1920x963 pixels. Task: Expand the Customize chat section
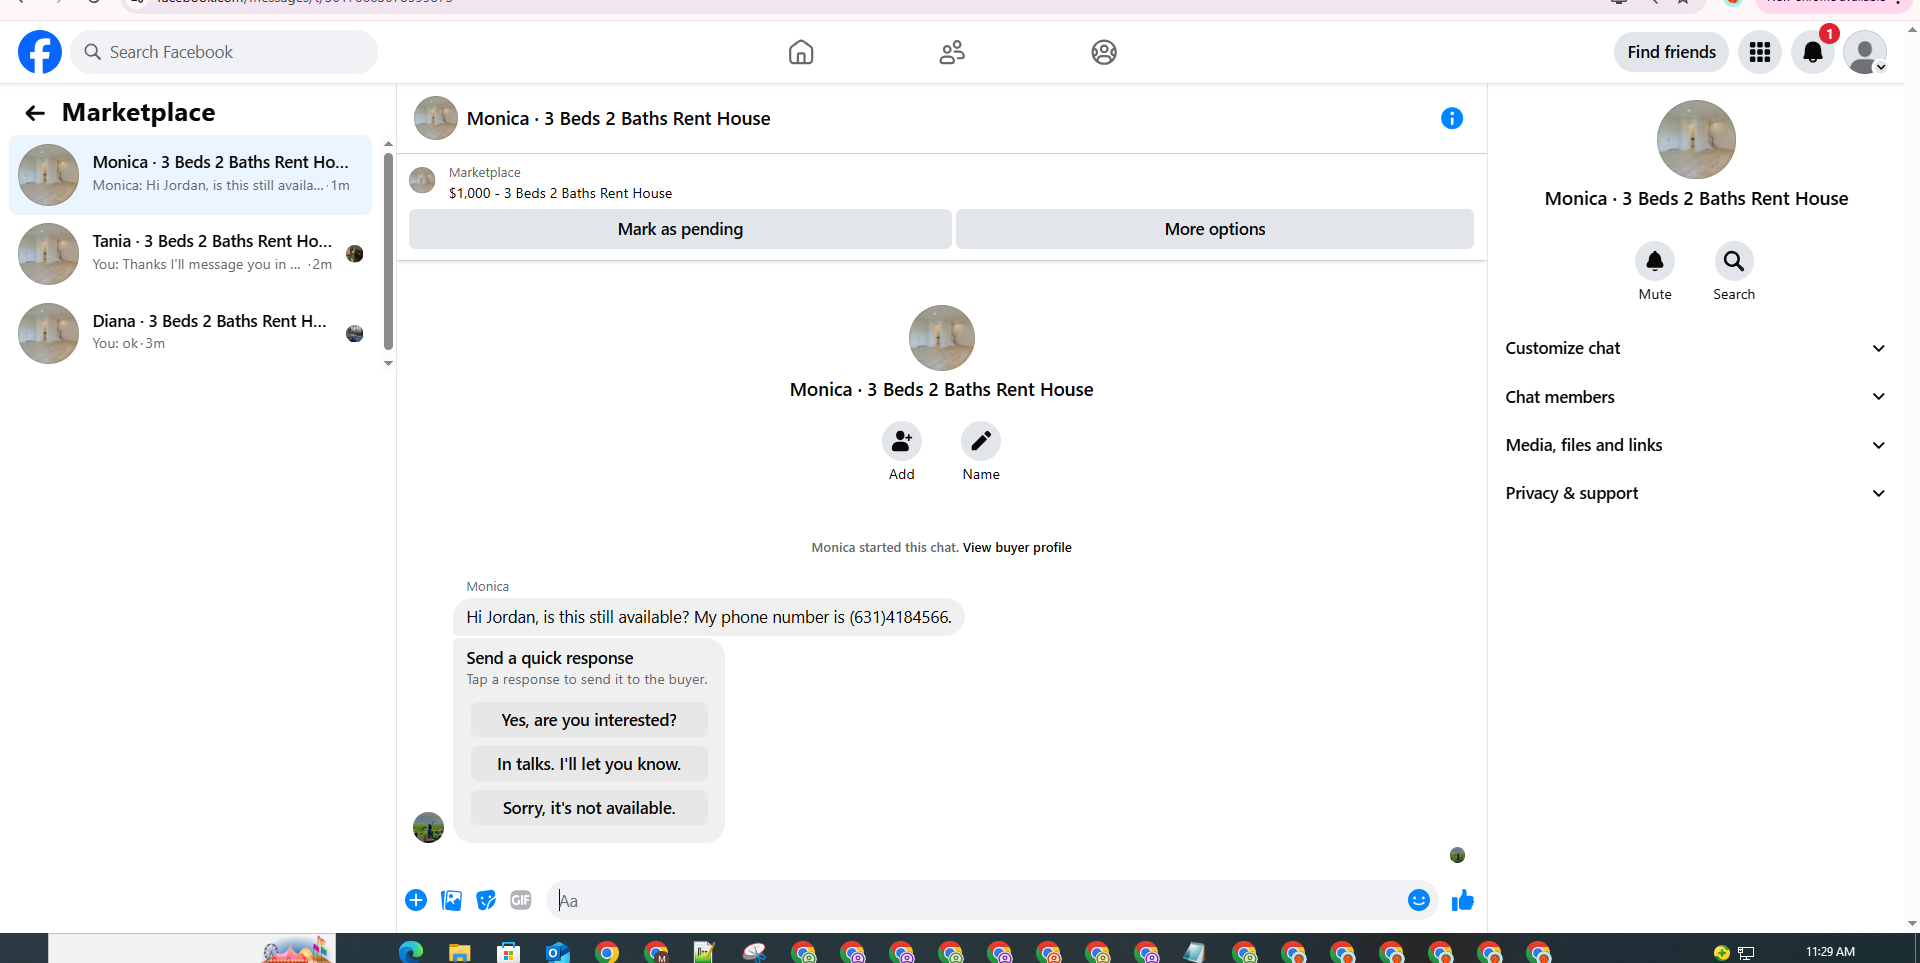pyautogui.click(x=1696, y=348)
